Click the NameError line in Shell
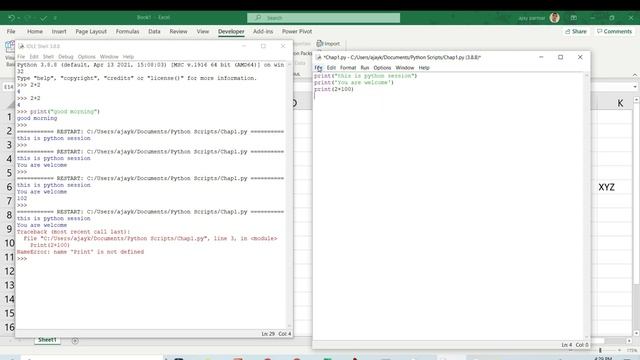Screen dimensions: 640x360 click(x=80, y=252)
